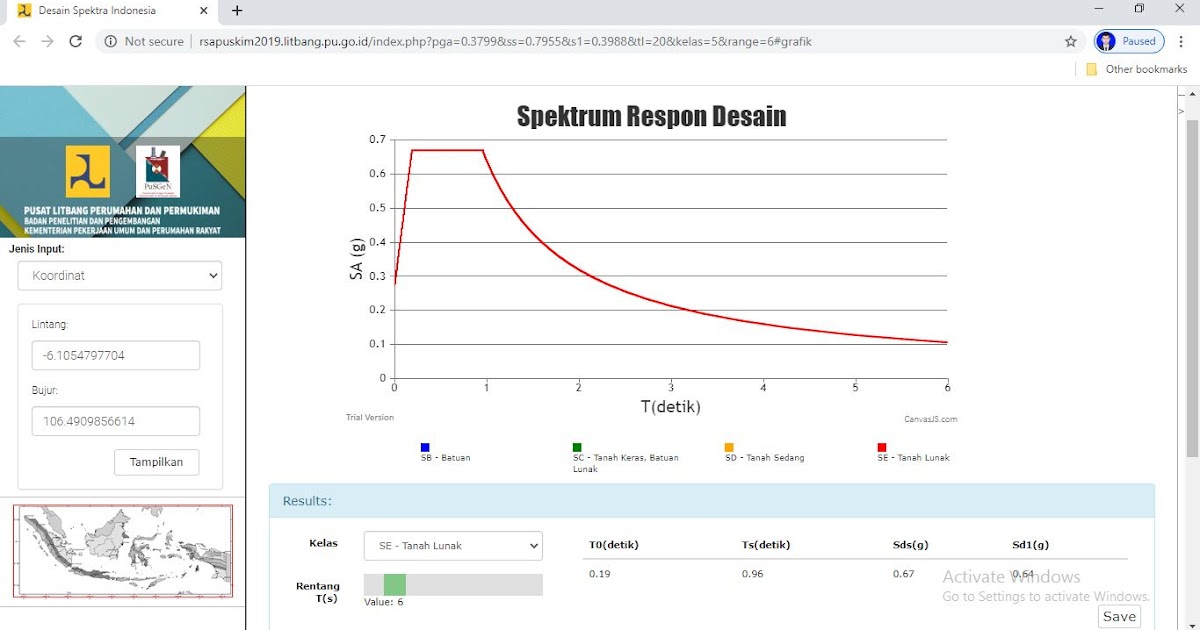Click the PusGeN logo in banner
Screen dimensions: 1200x630
pos(158,171)
